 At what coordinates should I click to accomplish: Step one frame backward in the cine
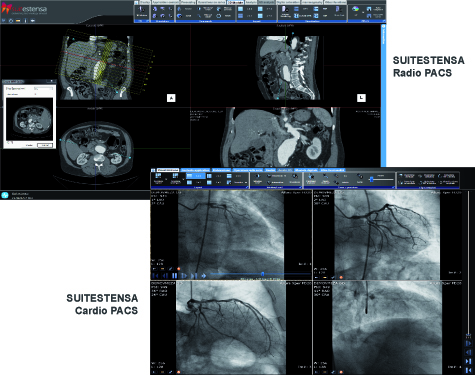pos(165,276)
